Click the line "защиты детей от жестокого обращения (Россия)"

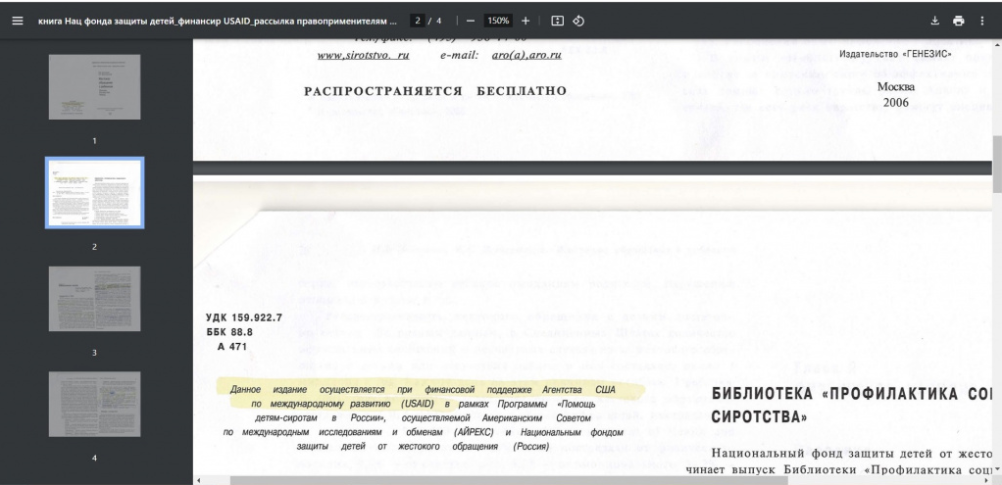pos(423,447)
